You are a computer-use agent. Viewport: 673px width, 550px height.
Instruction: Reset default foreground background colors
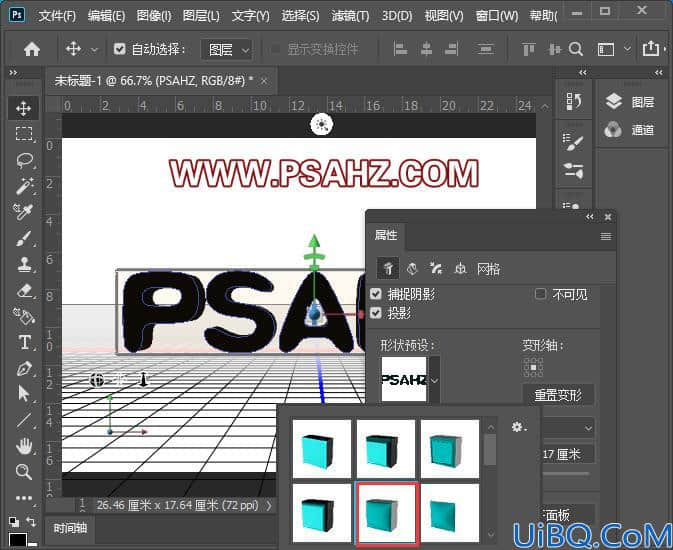pyautogui.click(x=14, y=521)
